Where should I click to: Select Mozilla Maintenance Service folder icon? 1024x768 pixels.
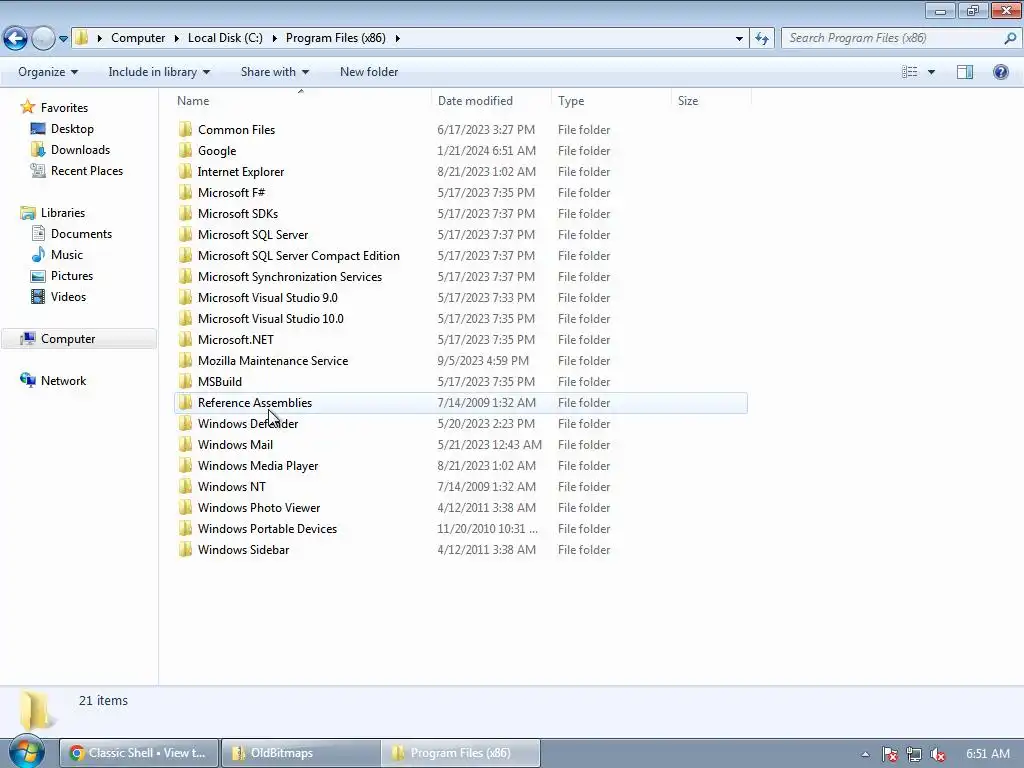tap(185, 360)
